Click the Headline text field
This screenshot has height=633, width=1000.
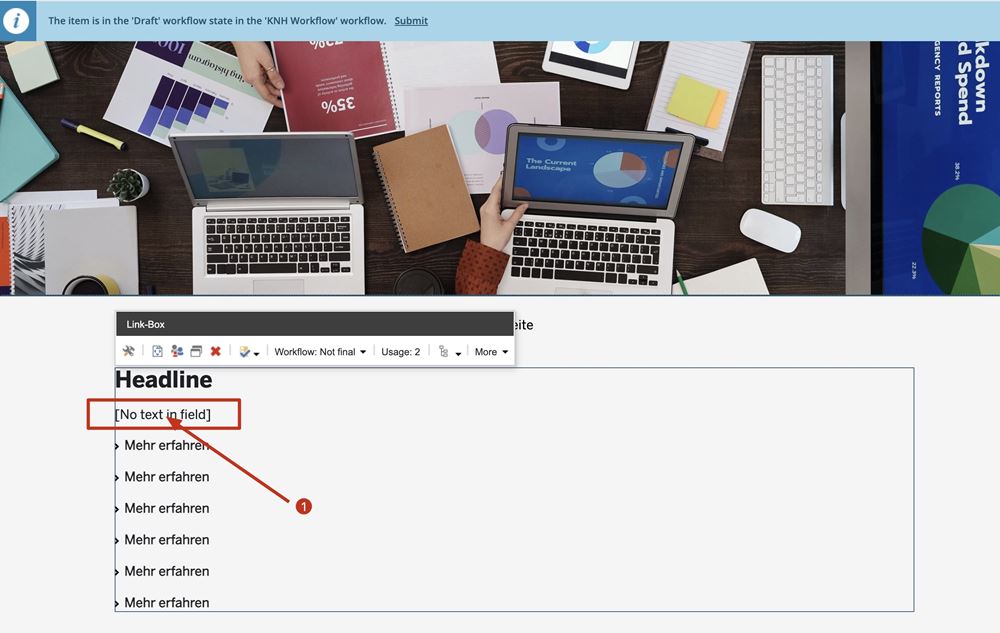pyautogui.click(x=164, y=380)
